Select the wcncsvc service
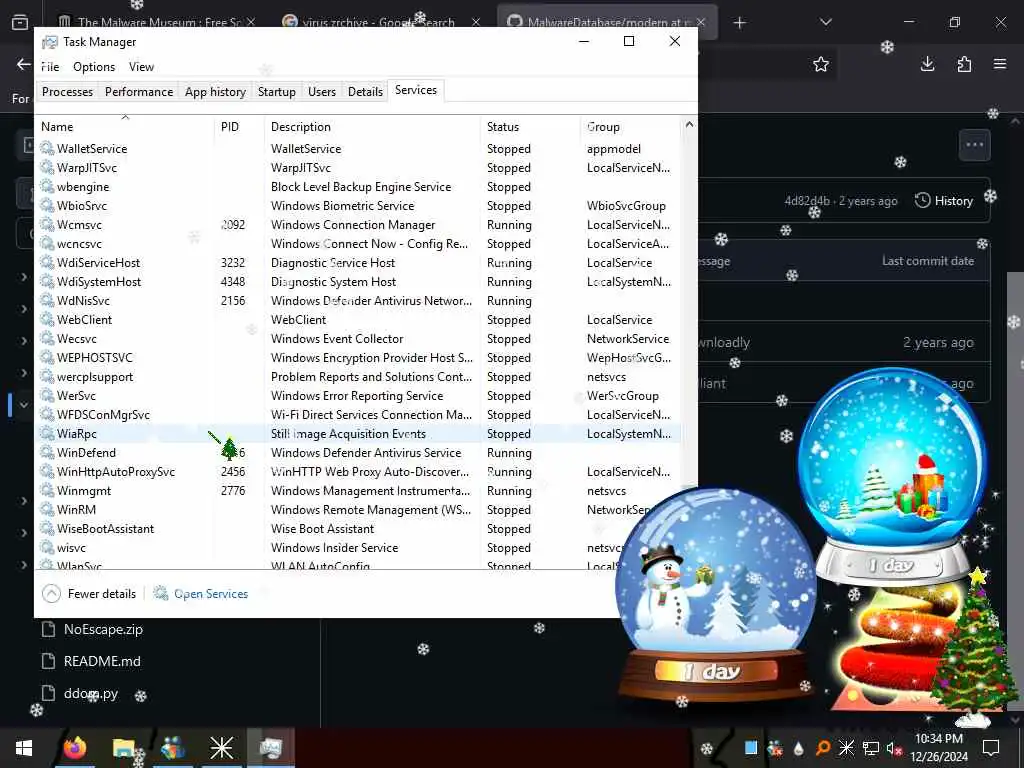Viewport: 1024px width, 768px height. point(358,244)
